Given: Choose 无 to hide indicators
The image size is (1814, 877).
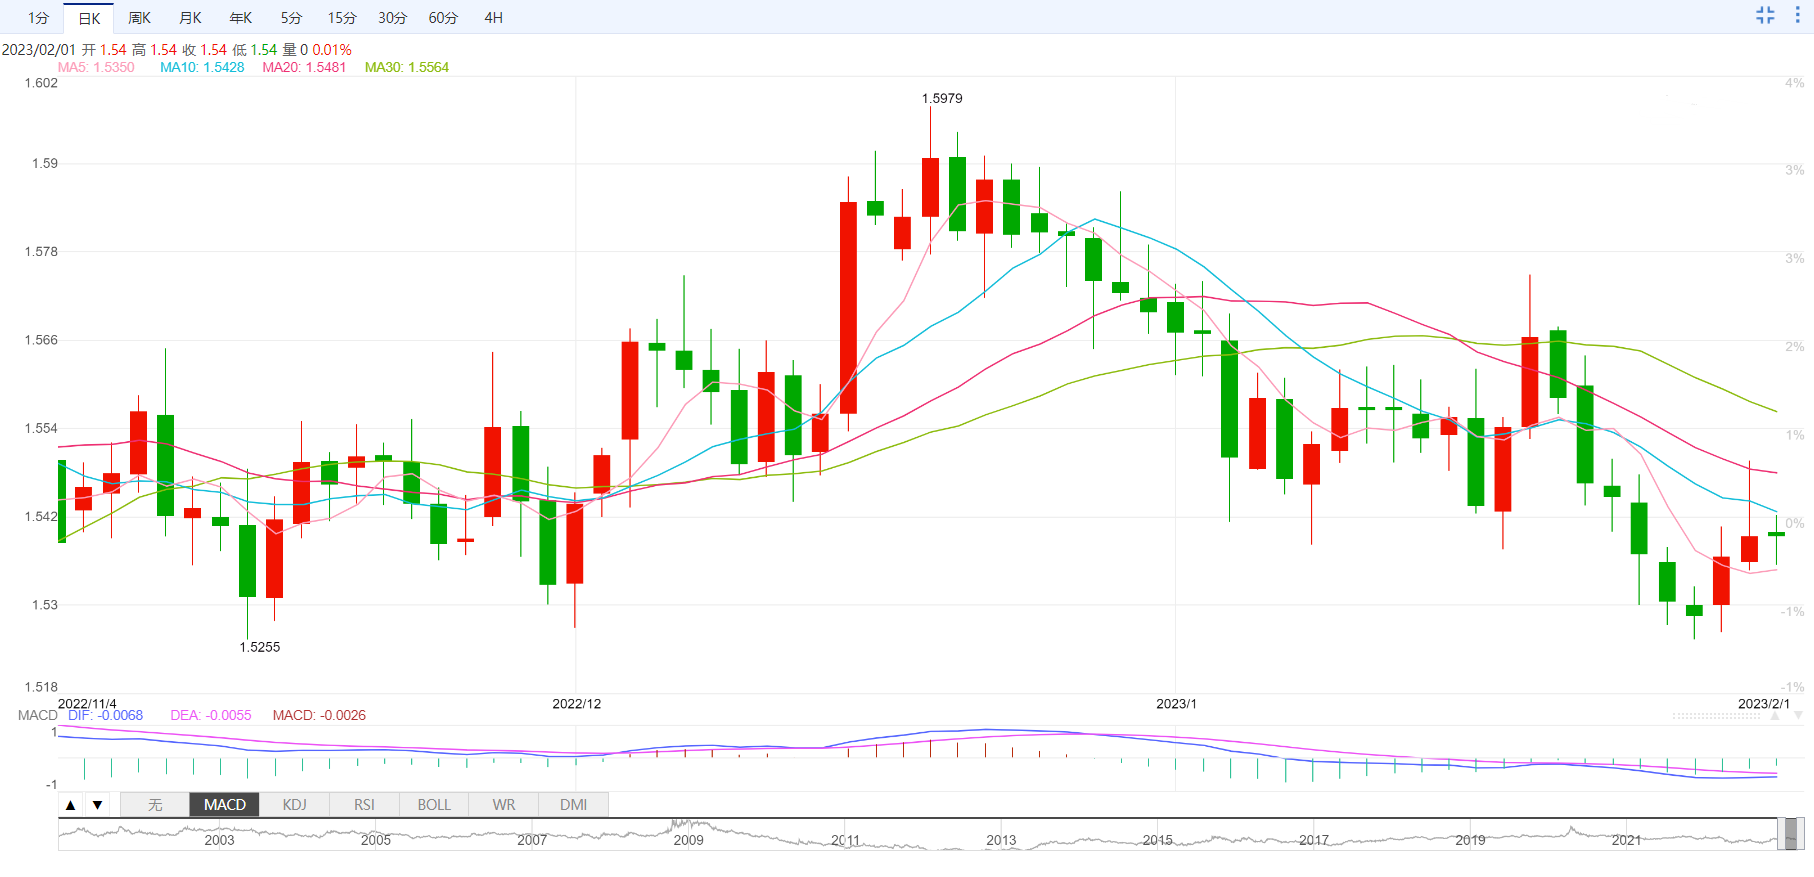Looking at the screenshot, I should pos(155,805).
